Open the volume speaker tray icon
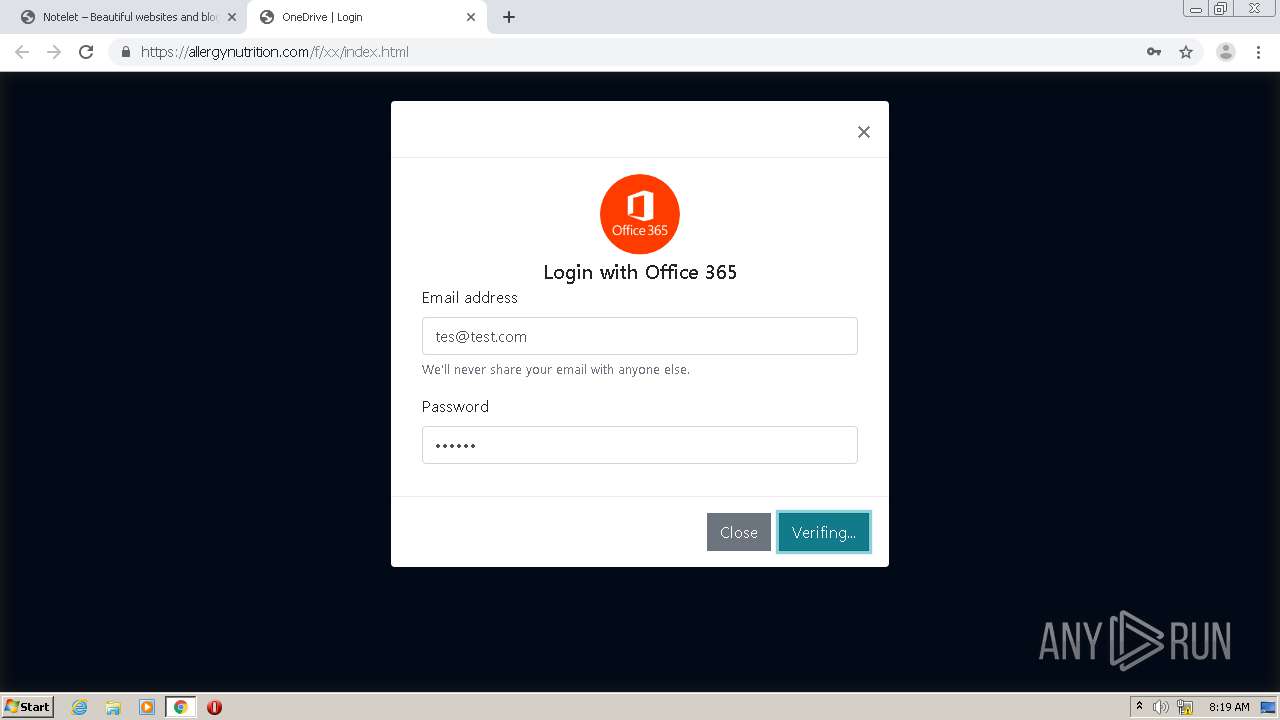The width and height of the screenshot is (1280, 720). pyautogui.click(x=1161, y=707)
